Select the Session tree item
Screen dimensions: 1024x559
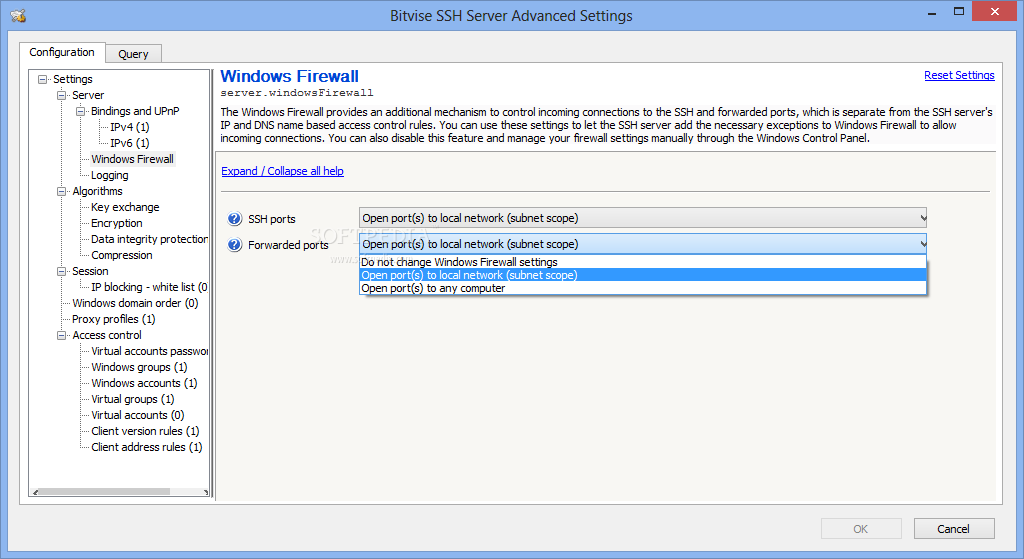(x=90, y=271)
